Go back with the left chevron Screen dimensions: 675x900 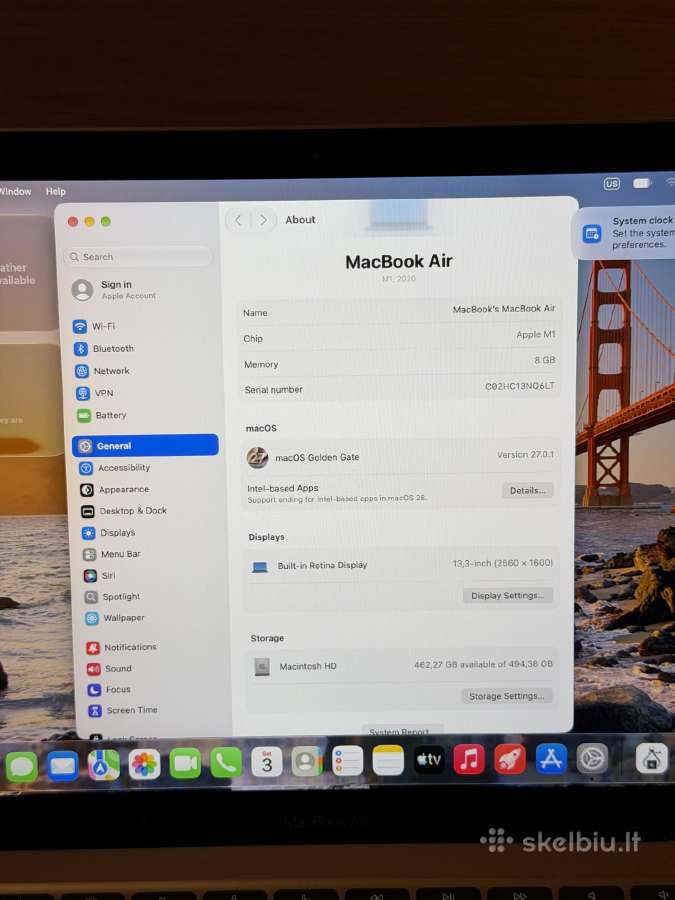click(x=238, y=220)
